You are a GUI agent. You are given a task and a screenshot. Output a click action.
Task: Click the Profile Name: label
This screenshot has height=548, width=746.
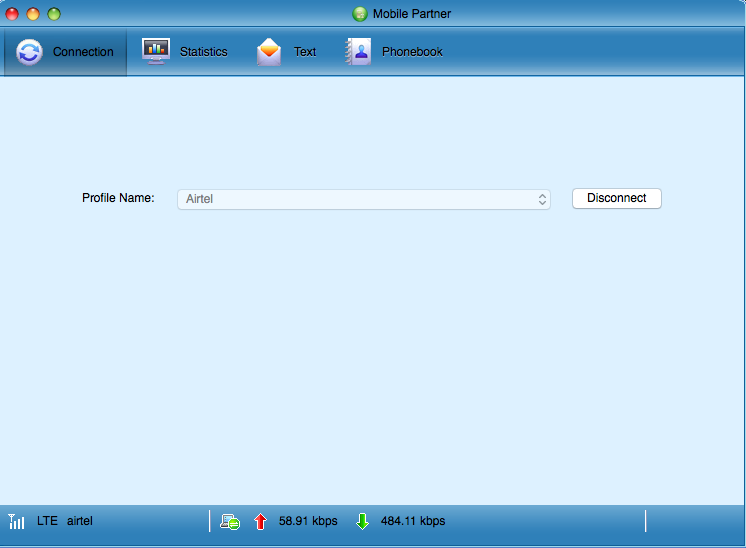click(118, 198)
